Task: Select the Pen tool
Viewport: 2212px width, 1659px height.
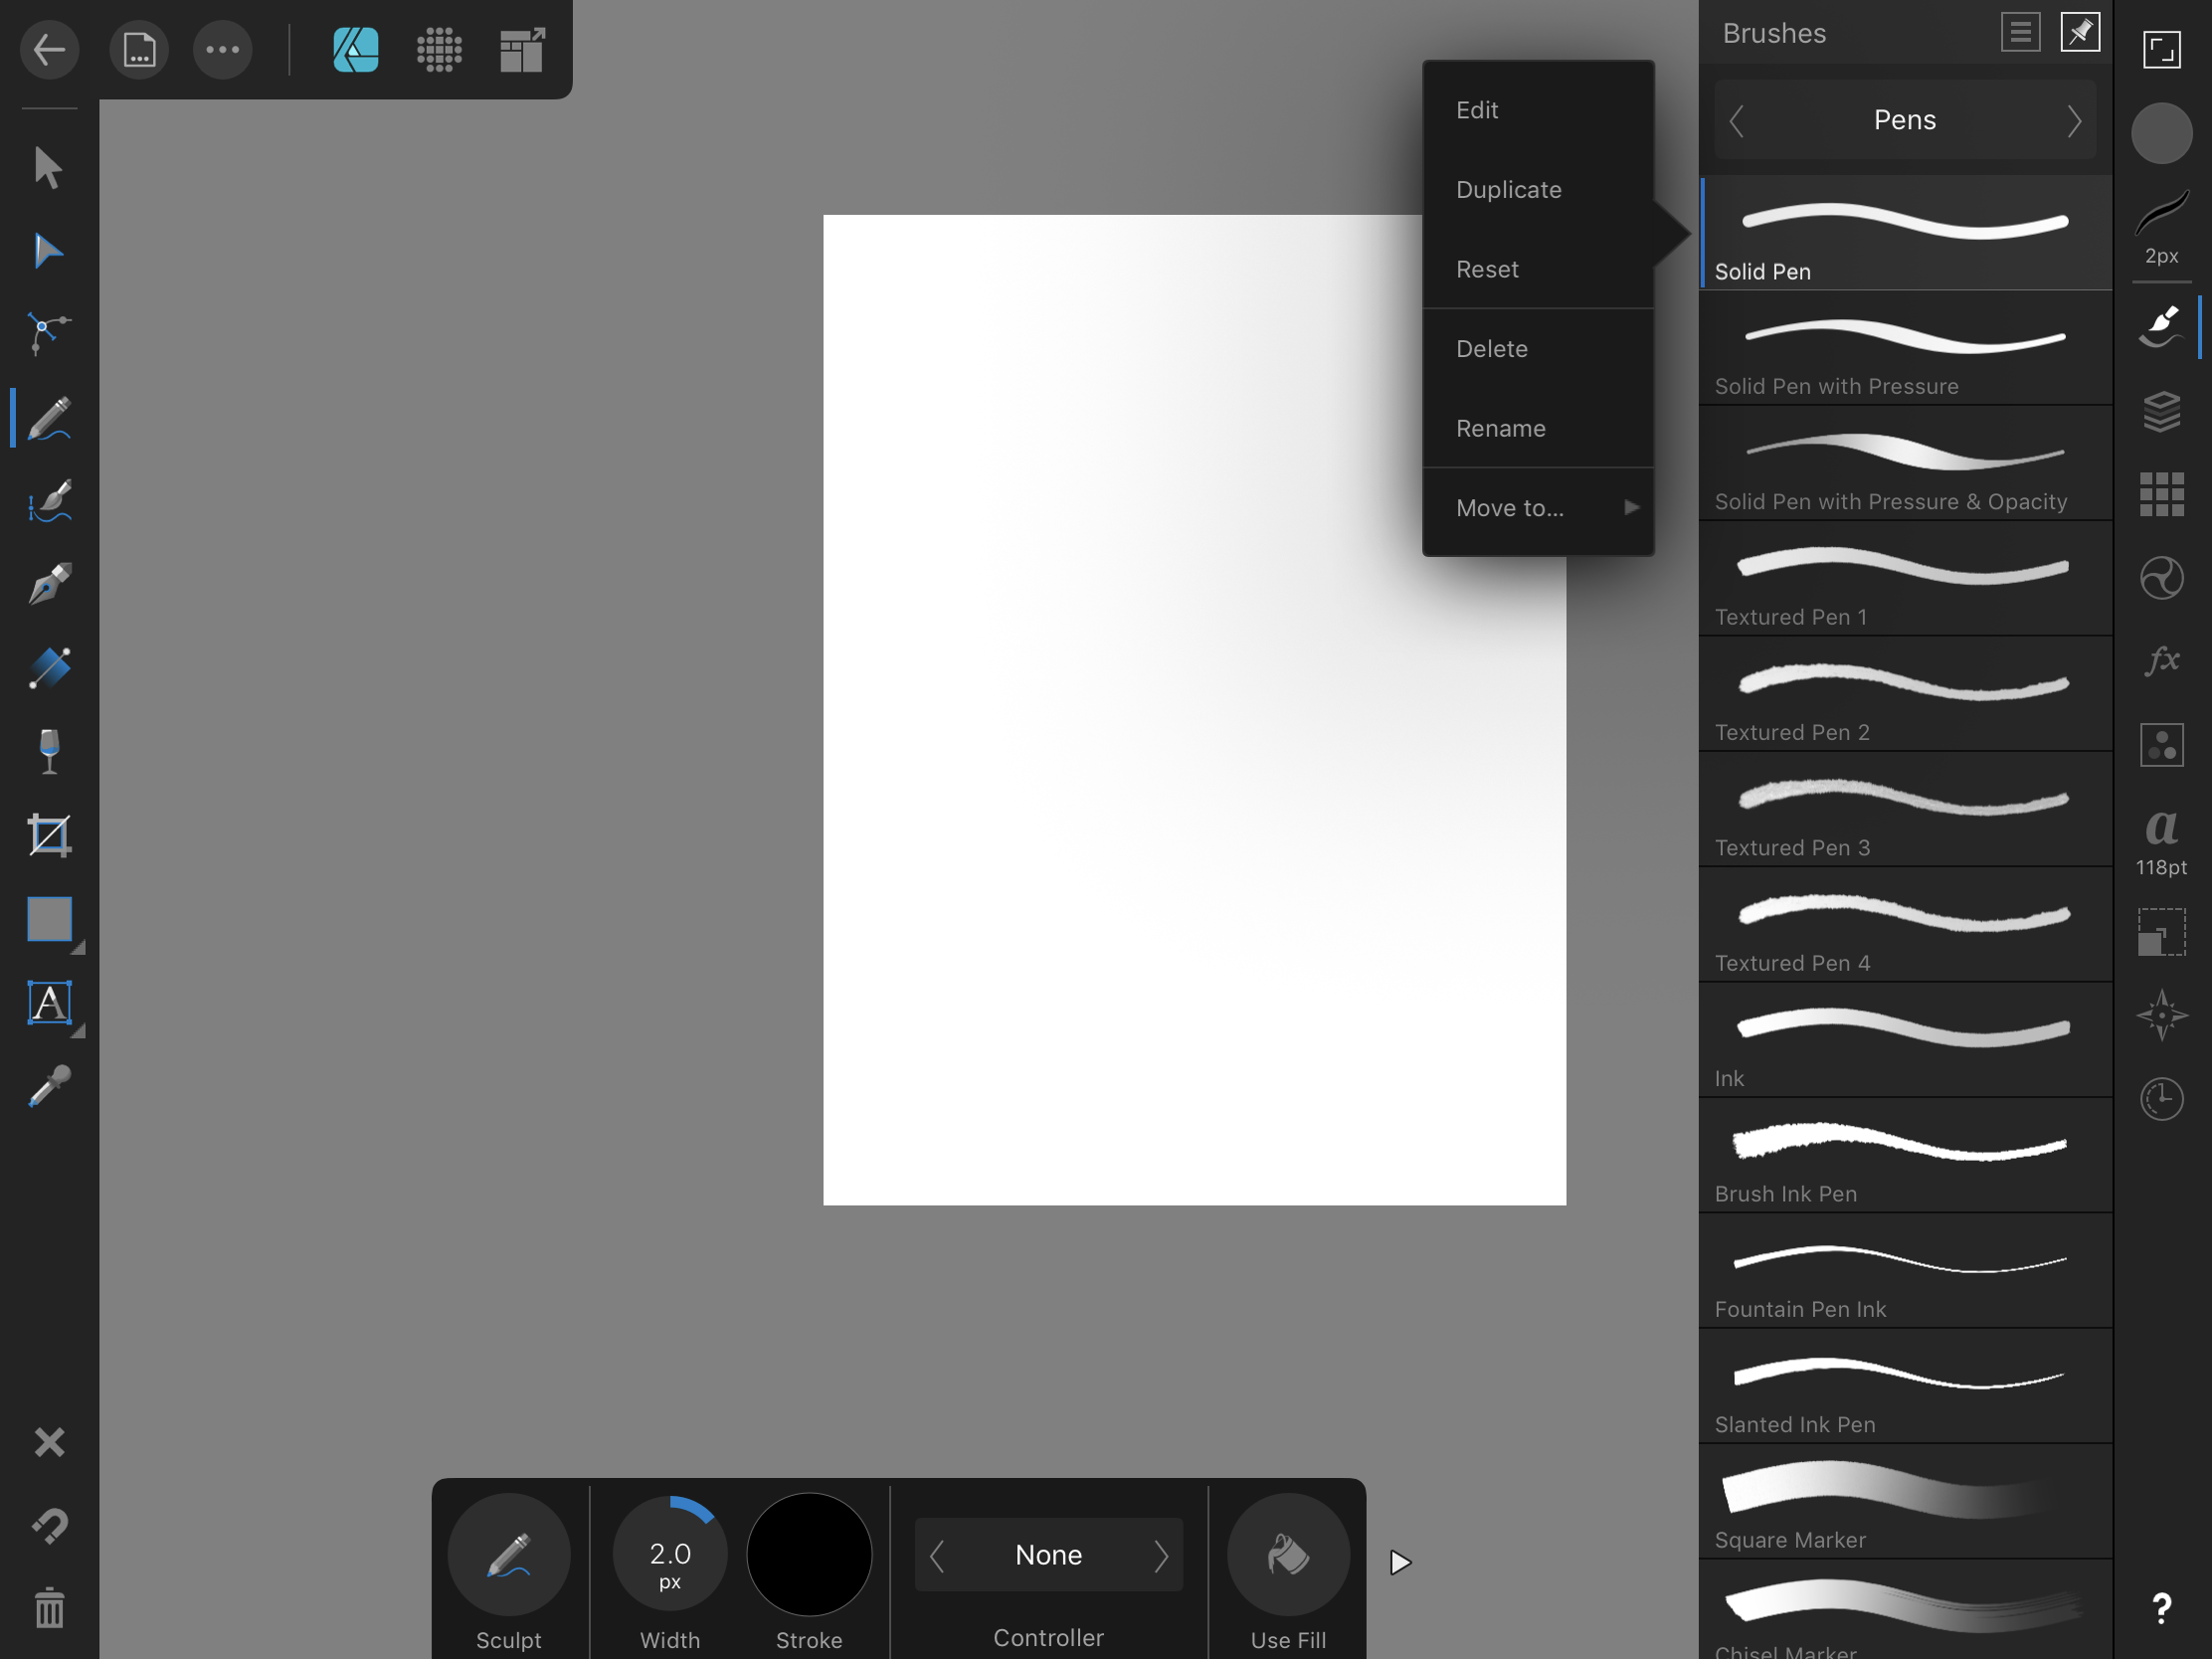Action: 48,584
